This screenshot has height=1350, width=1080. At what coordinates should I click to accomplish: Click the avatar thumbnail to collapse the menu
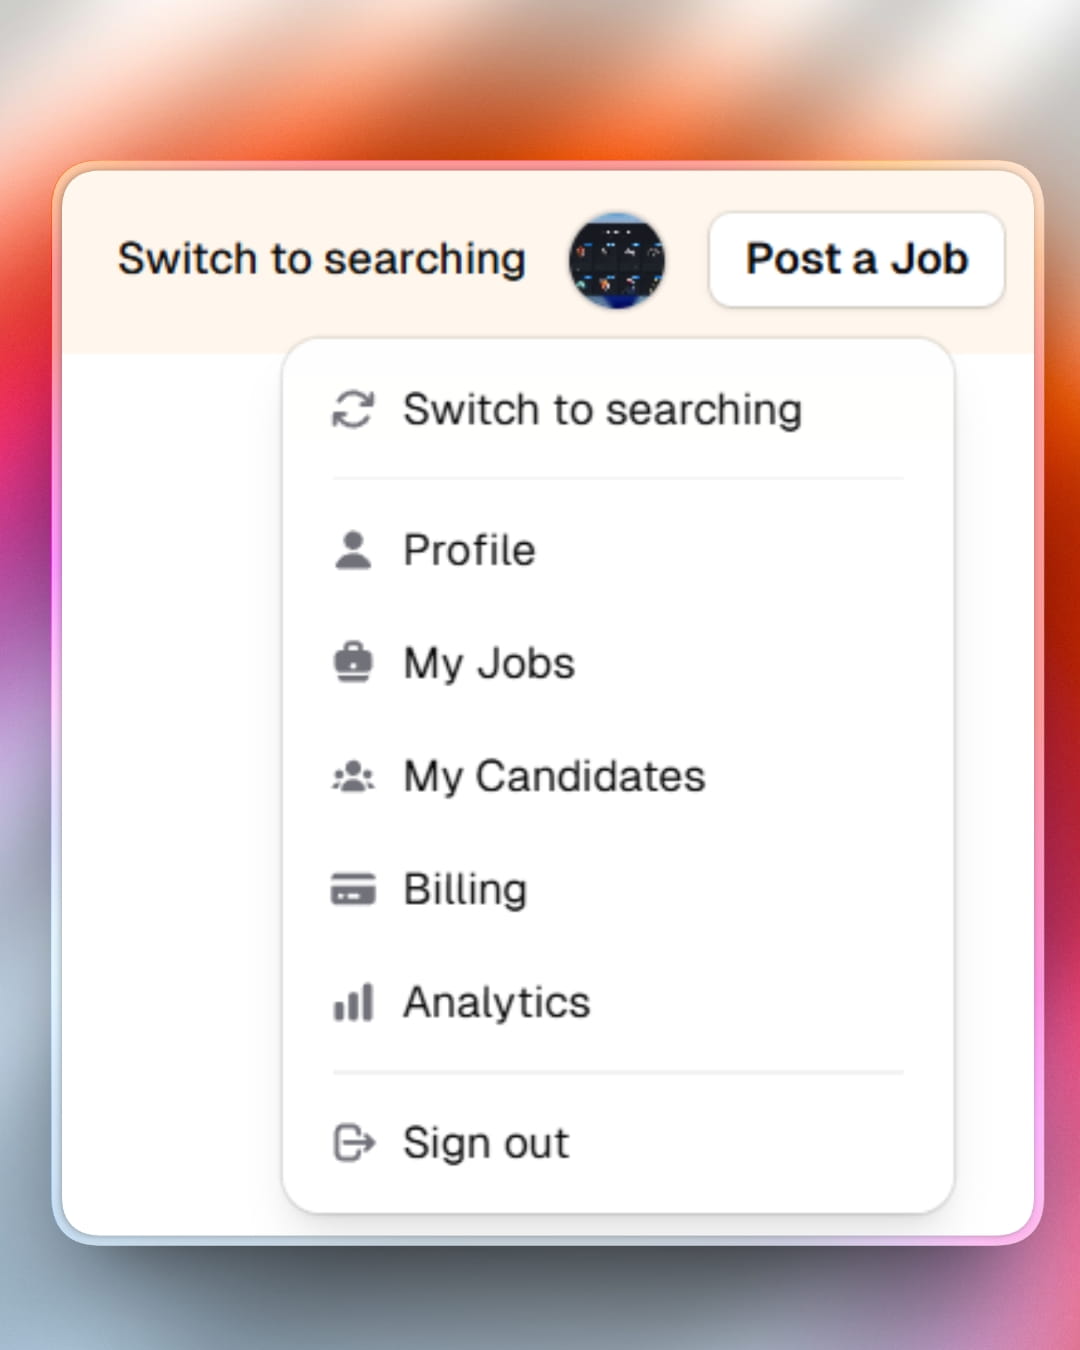tap(618, 260)
